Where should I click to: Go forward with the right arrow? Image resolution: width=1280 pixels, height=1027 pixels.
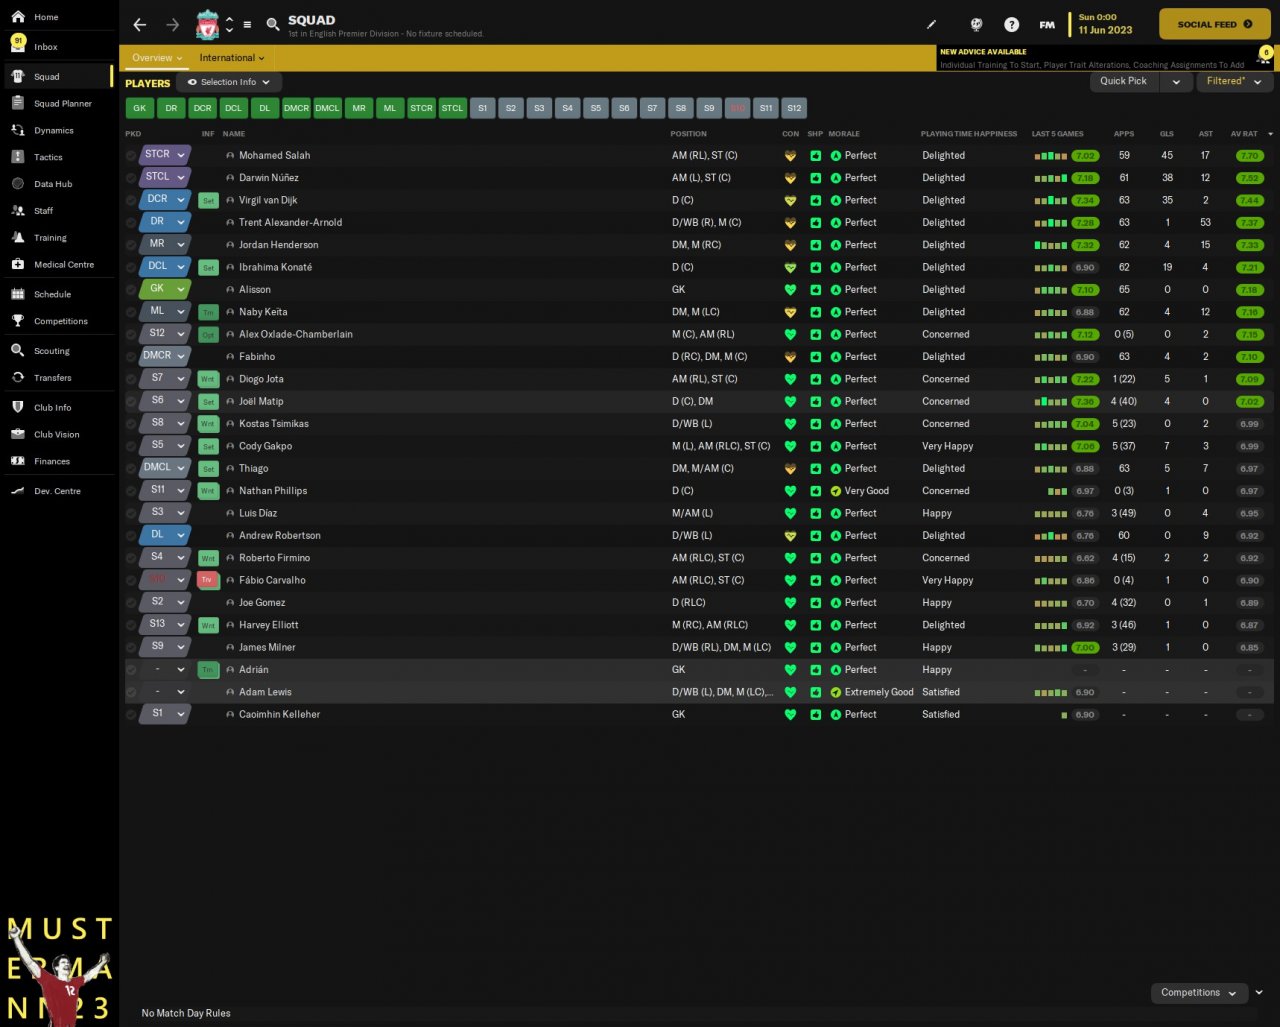(173, 25)
